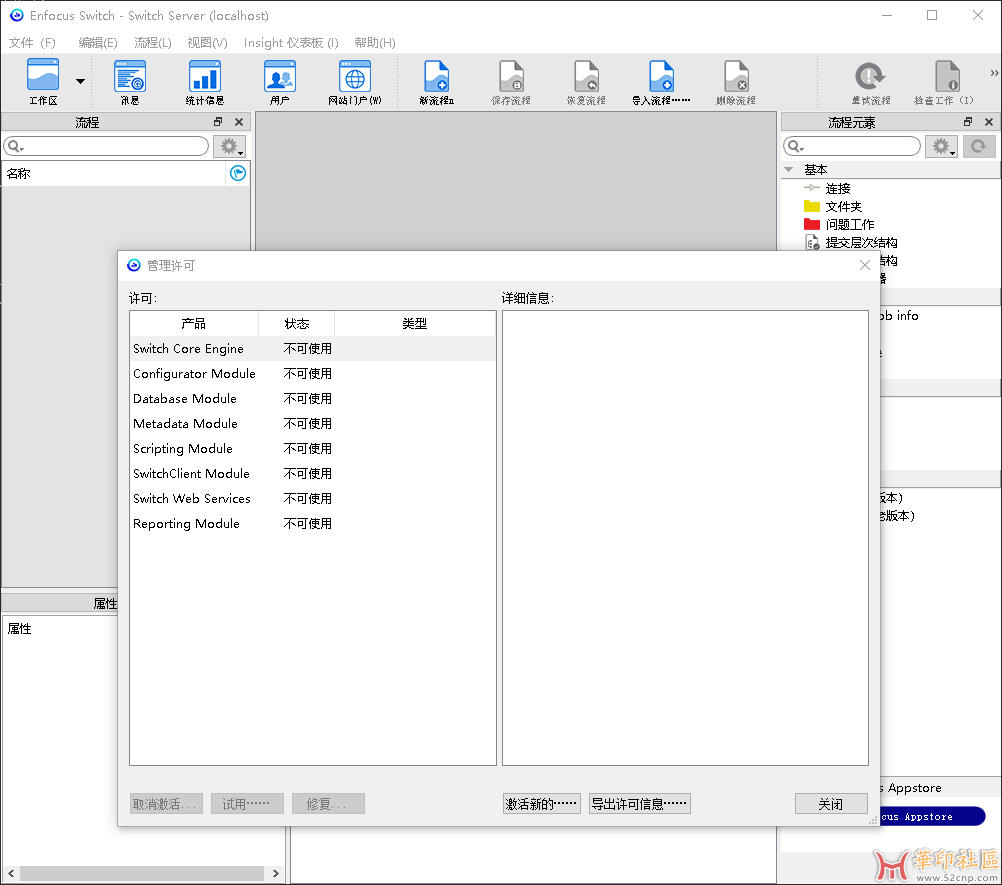
Task: Click the 类型 column header
Action: click(415, 323)
